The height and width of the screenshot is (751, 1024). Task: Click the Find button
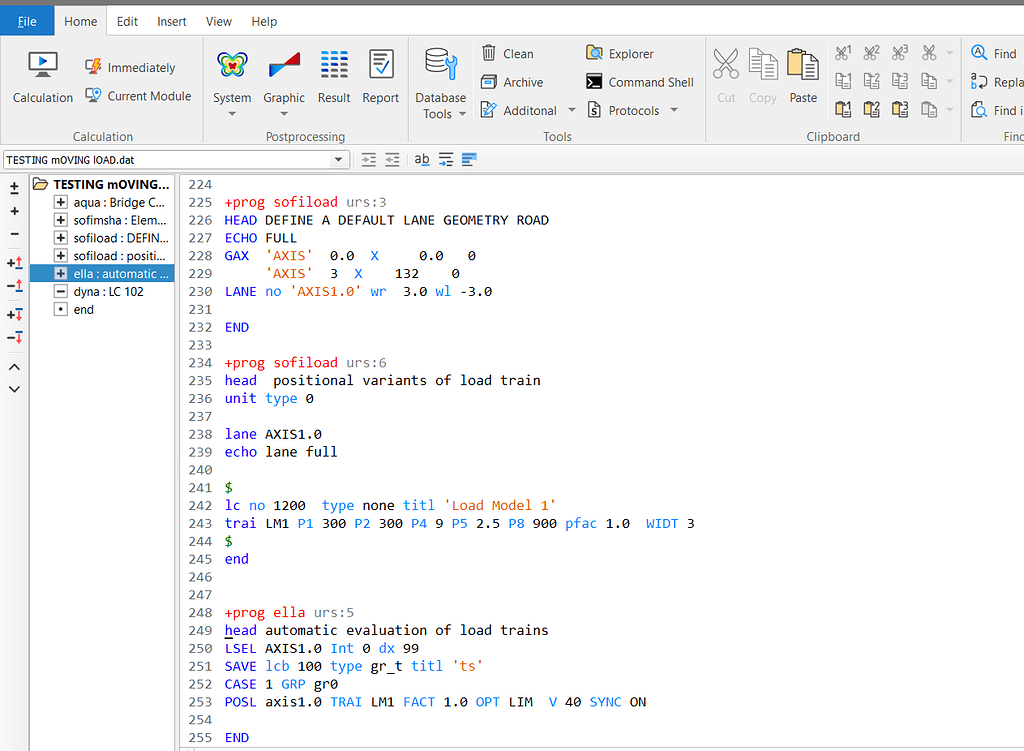pyautogui.click(x=994, y=54)
